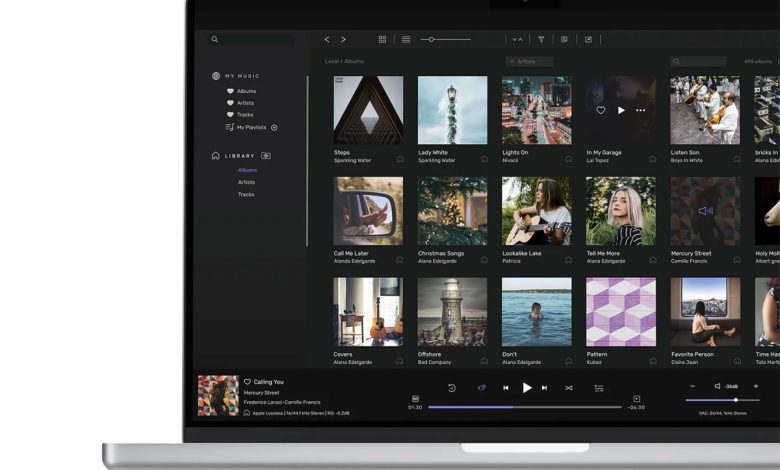Open the Lady White album cover
780x470 pixels.
pyautogui.click(x=452, y=110)
